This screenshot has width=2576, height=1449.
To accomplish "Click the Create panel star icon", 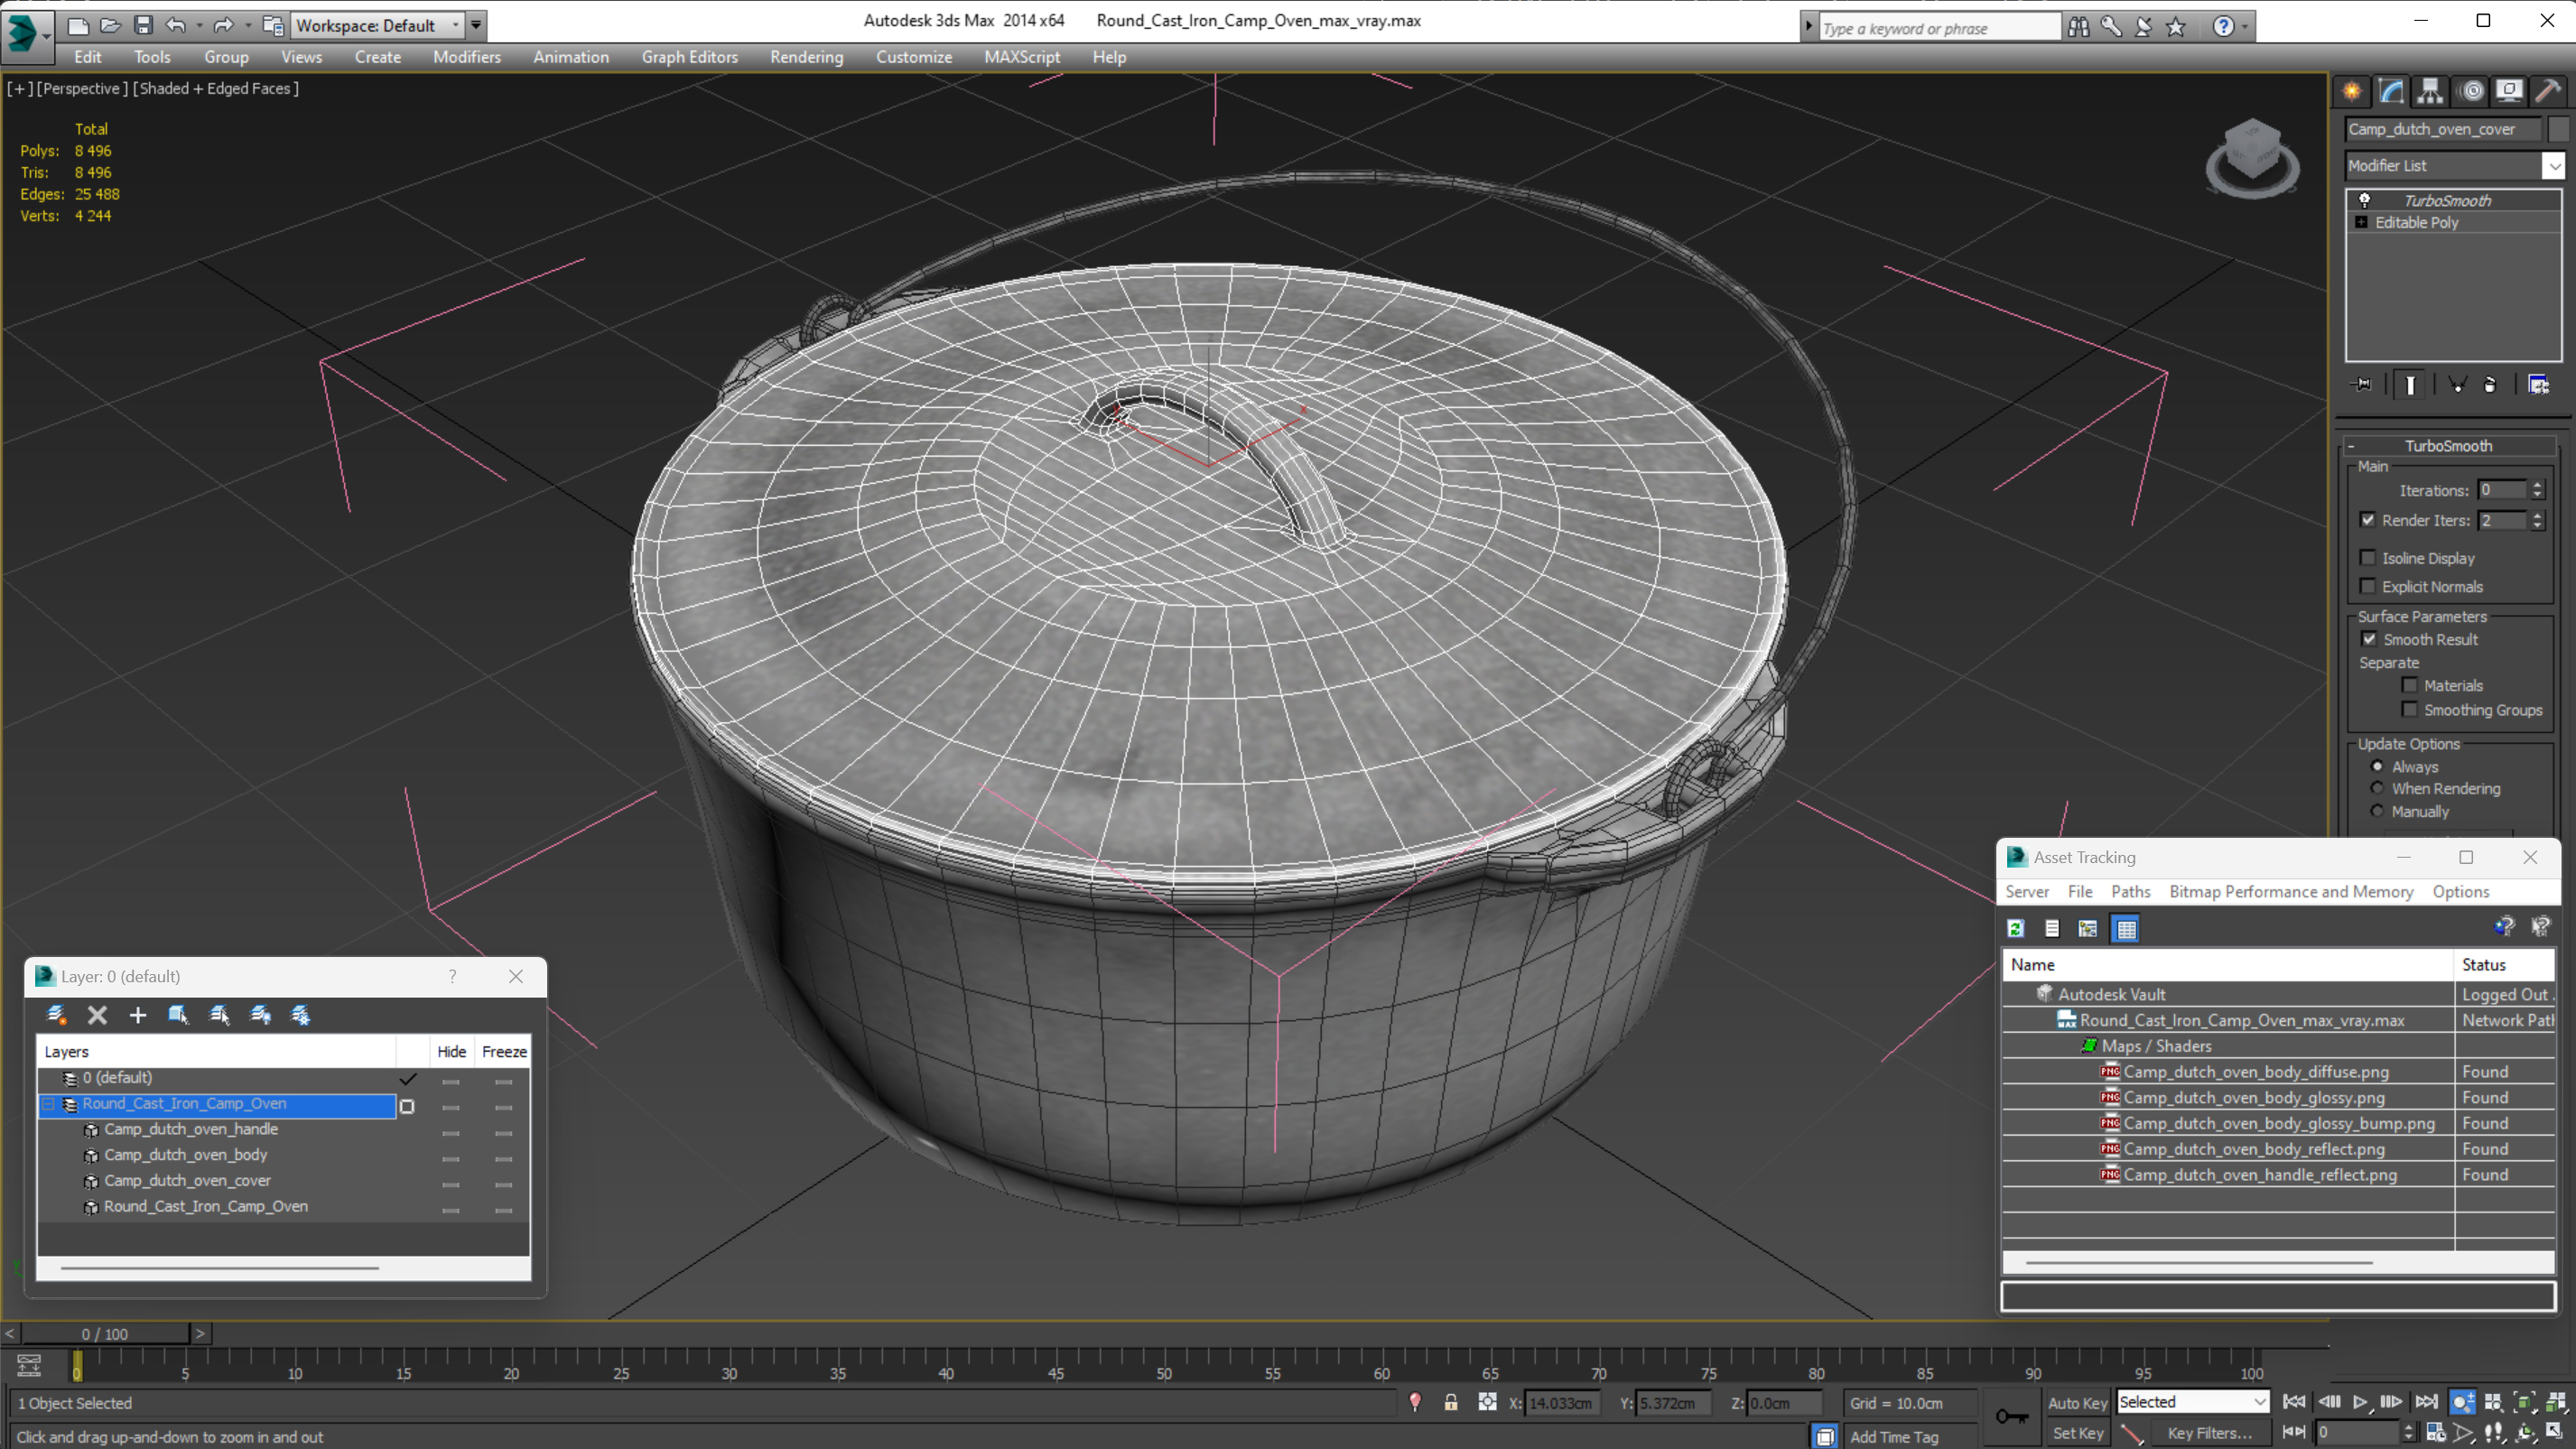I will [2352, 91].
